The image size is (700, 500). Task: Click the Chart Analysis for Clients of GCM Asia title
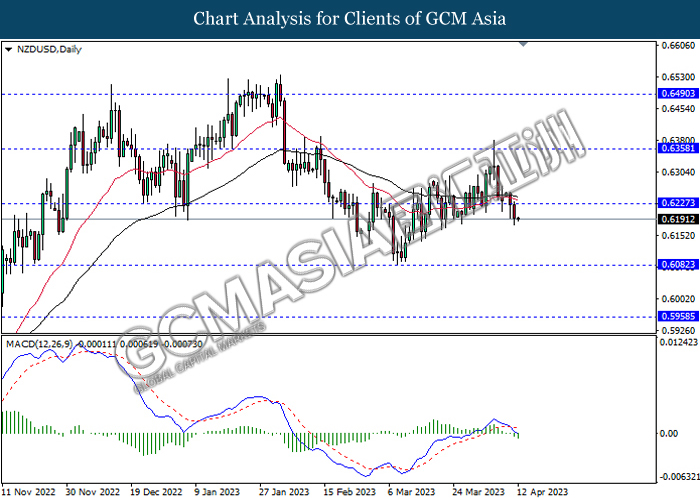coord(350,19)
